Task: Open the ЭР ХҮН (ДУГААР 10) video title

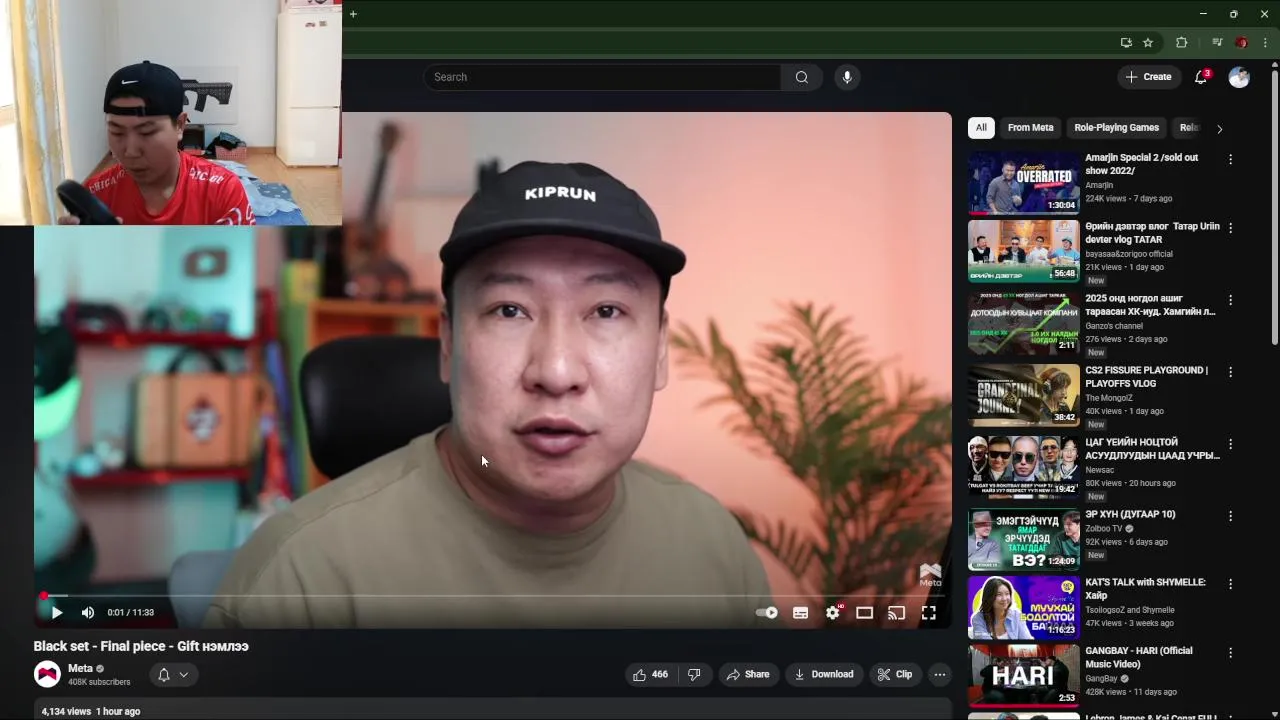Action: pos(1130,514)
